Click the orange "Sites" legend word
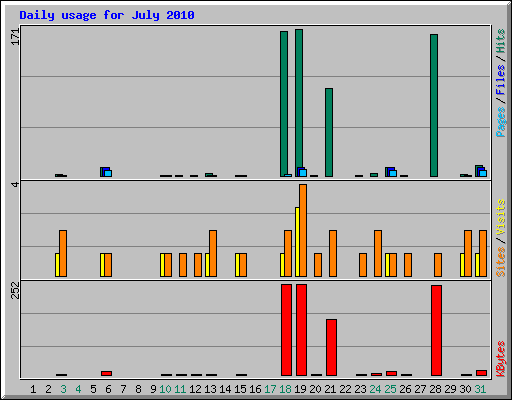512x400 pixels. tap(500, 262)
